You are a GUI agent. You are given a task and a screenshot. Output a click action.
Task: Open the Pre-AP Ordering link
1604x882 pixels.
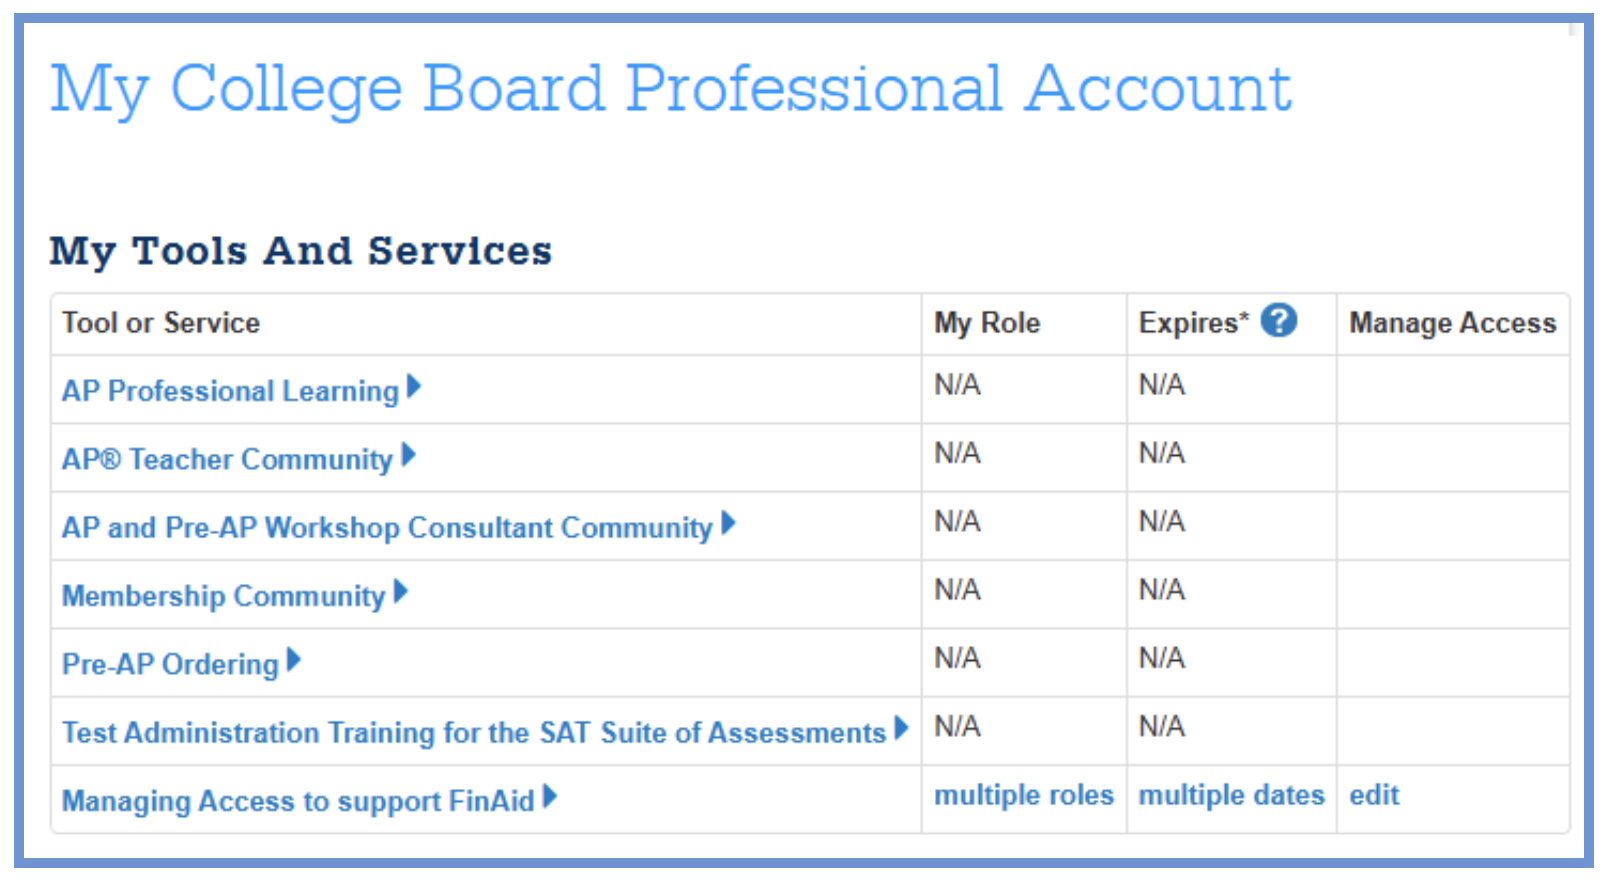coord(170,664)
